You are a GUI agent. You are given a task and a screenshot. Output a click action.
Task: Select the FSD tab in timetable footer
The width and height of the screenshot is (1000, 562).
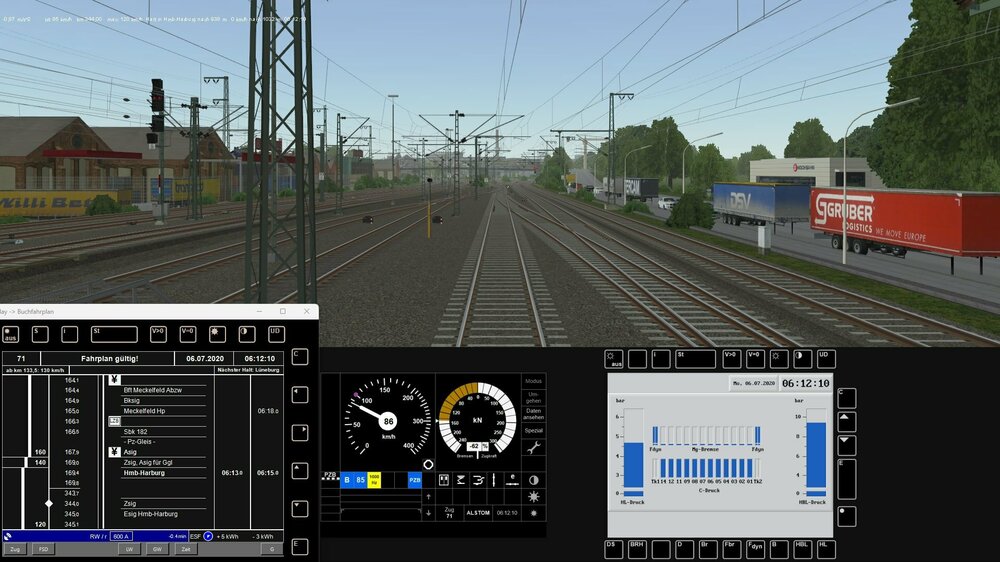[x=43, y=549]
